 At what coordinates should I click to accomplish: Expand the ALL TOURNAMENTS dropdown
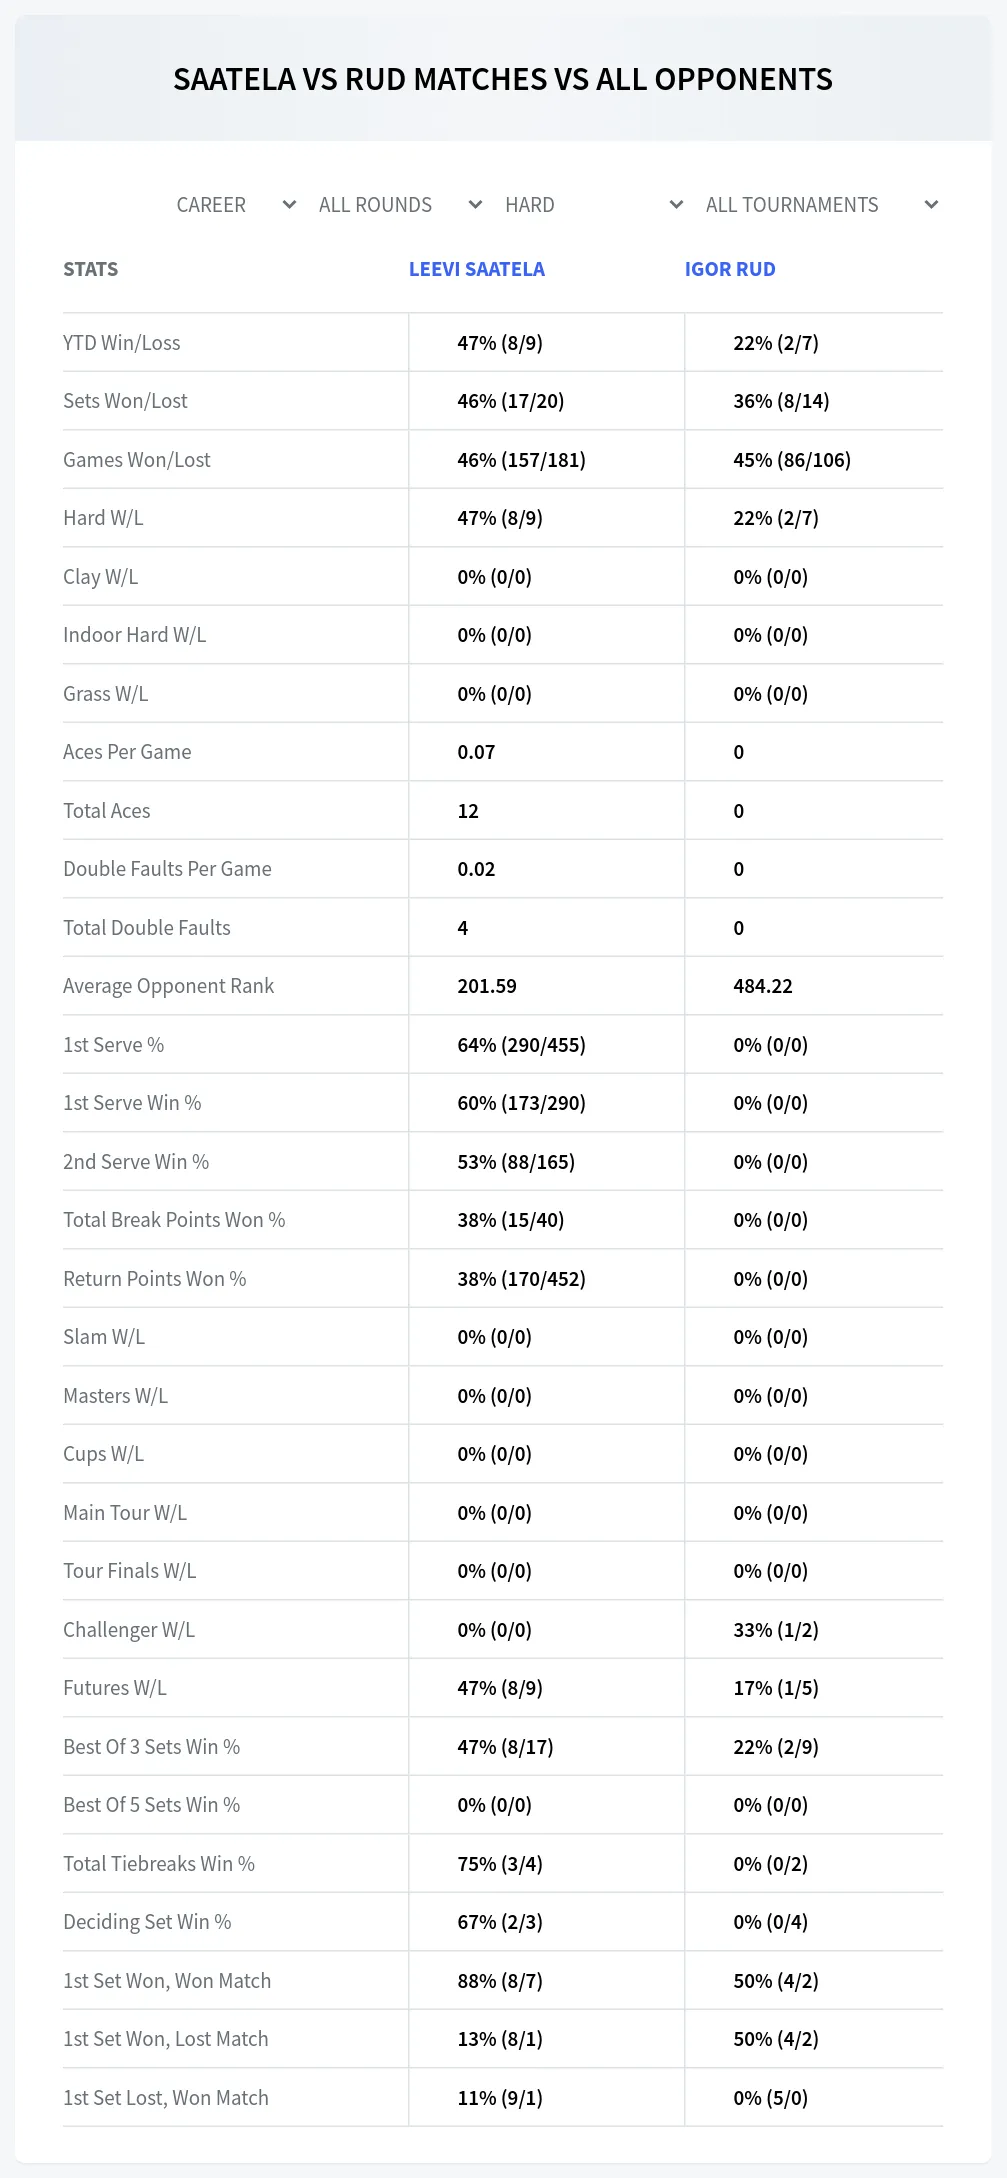(x=822, y=205)
